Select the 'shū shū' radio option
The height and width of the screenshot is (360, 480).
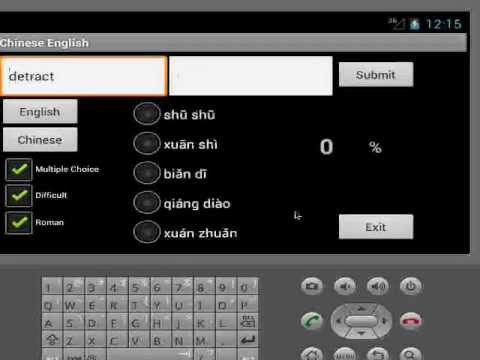click(x=147, y=114)
